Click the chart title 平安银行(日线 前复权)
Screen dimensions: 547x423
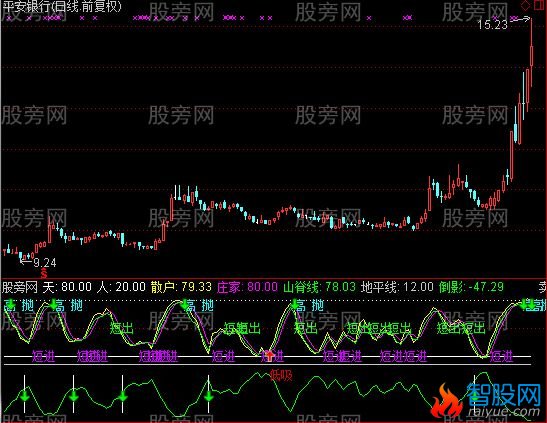pyautogui.click(x=62, y=7)
